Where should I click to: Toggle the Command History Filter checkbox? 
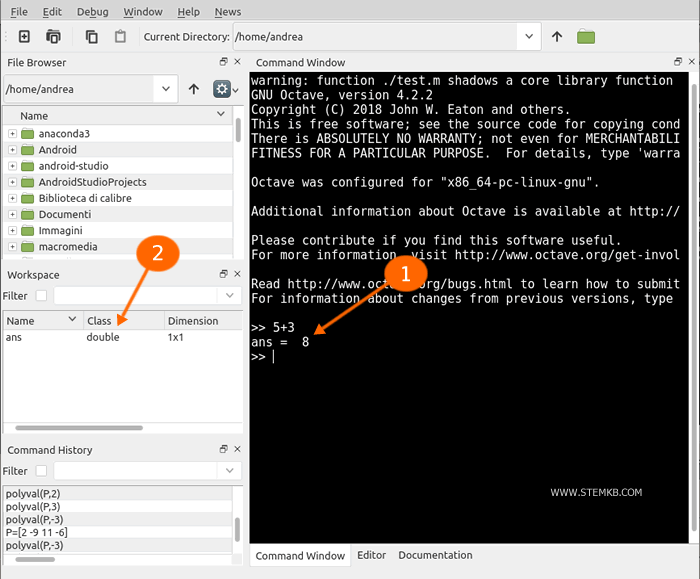point(41,471)
